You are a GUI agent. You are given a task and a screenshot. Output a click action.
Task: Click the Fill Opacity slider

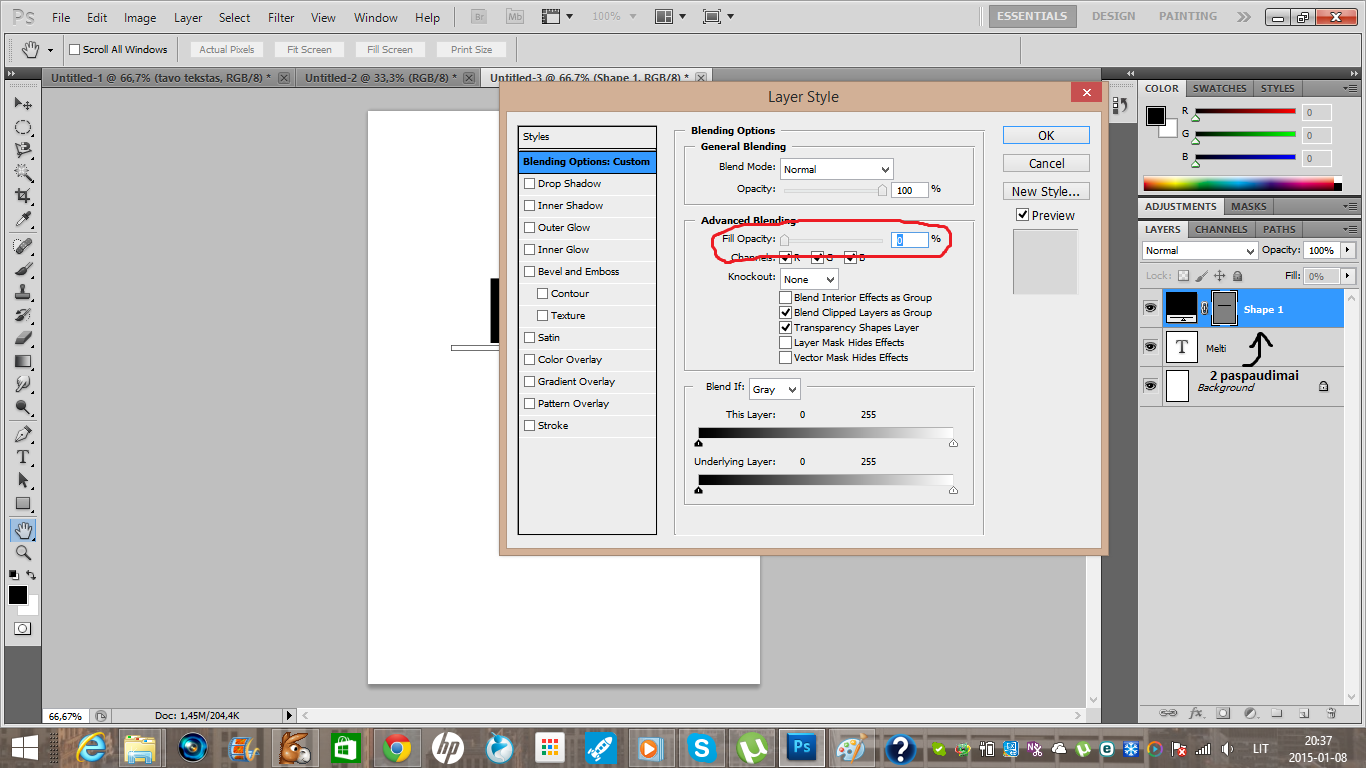(832, 240)
